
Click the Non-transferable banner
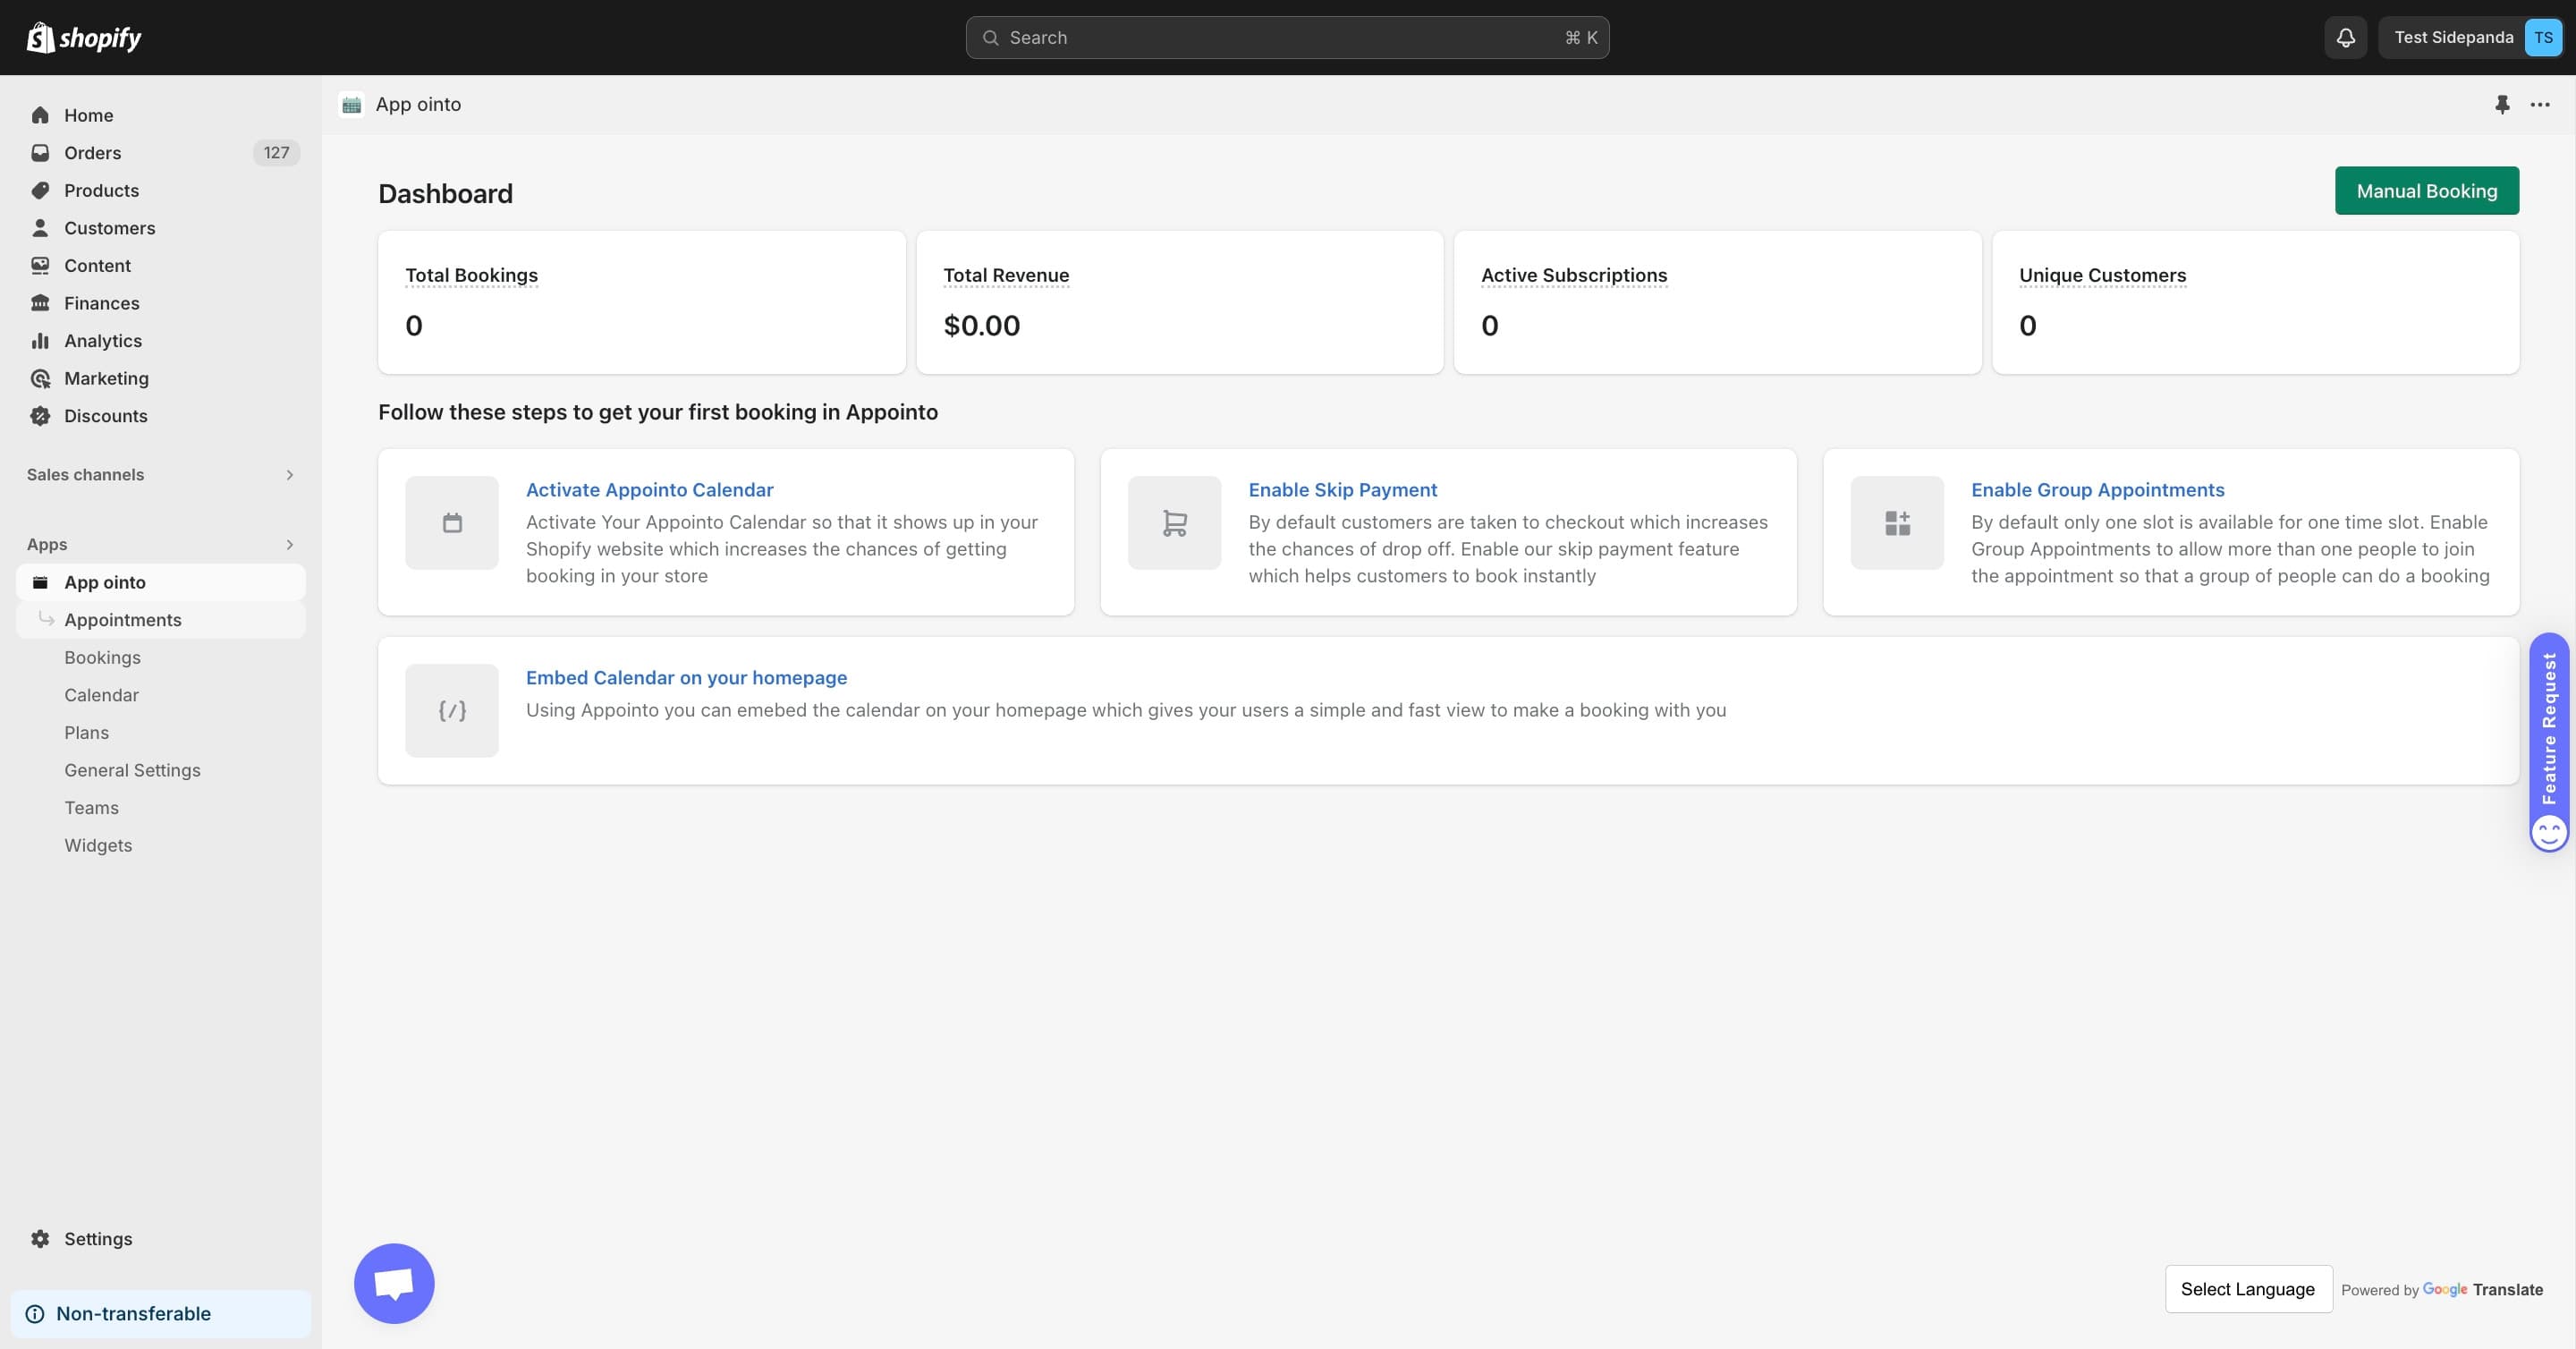(x=160, y=1314)
